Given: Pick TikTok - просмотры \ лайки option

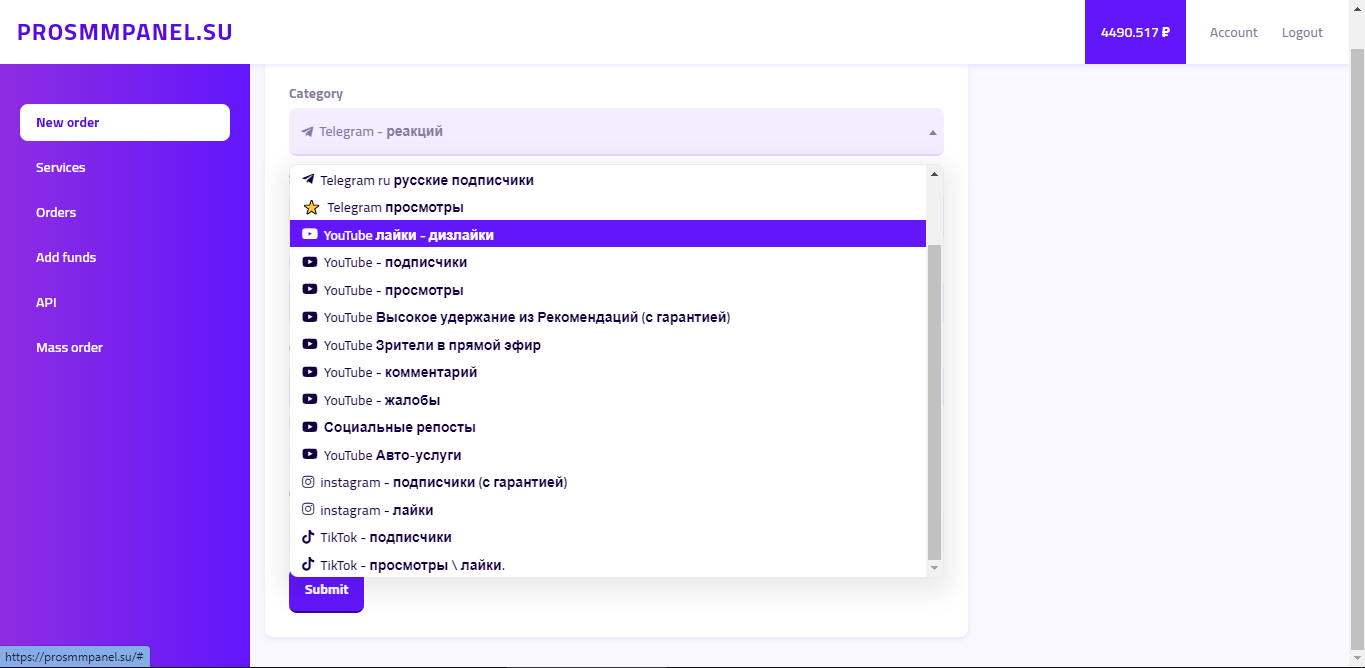Looking at the screenshot, I should click(x=608, y=565).
